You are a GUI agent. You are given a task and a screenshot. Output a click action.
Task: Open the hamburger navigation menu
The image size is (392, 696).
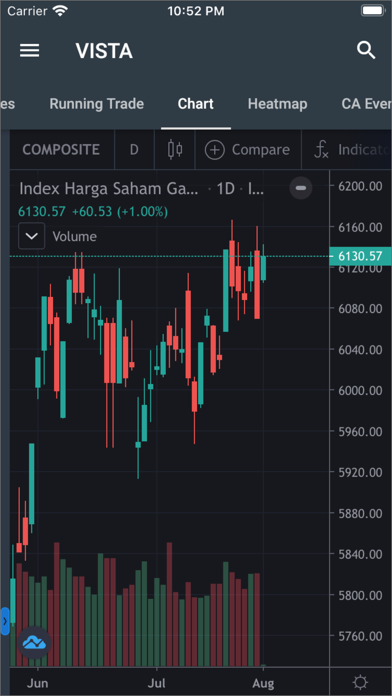click(x=30, y=51)
